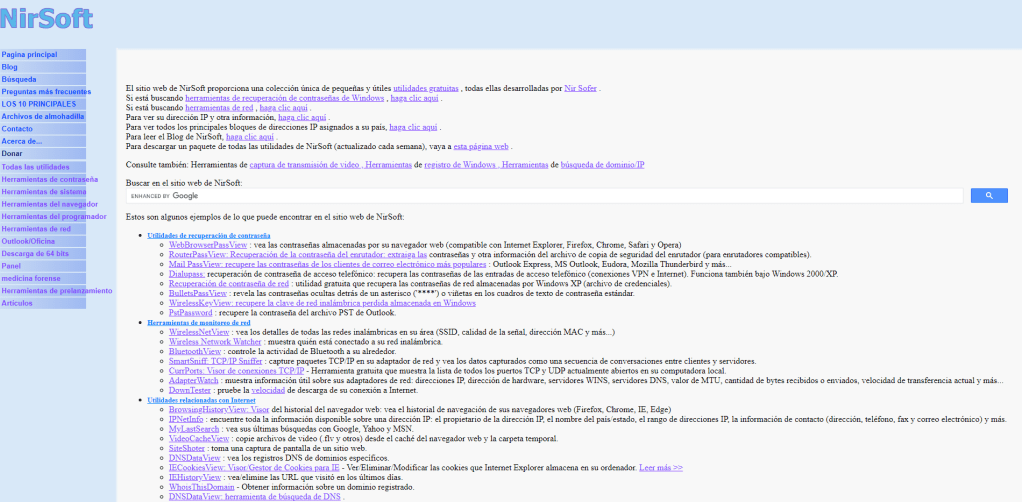1022x502 pixels.
Task: Open the WirelessNetView link
Action: (199, 332)
